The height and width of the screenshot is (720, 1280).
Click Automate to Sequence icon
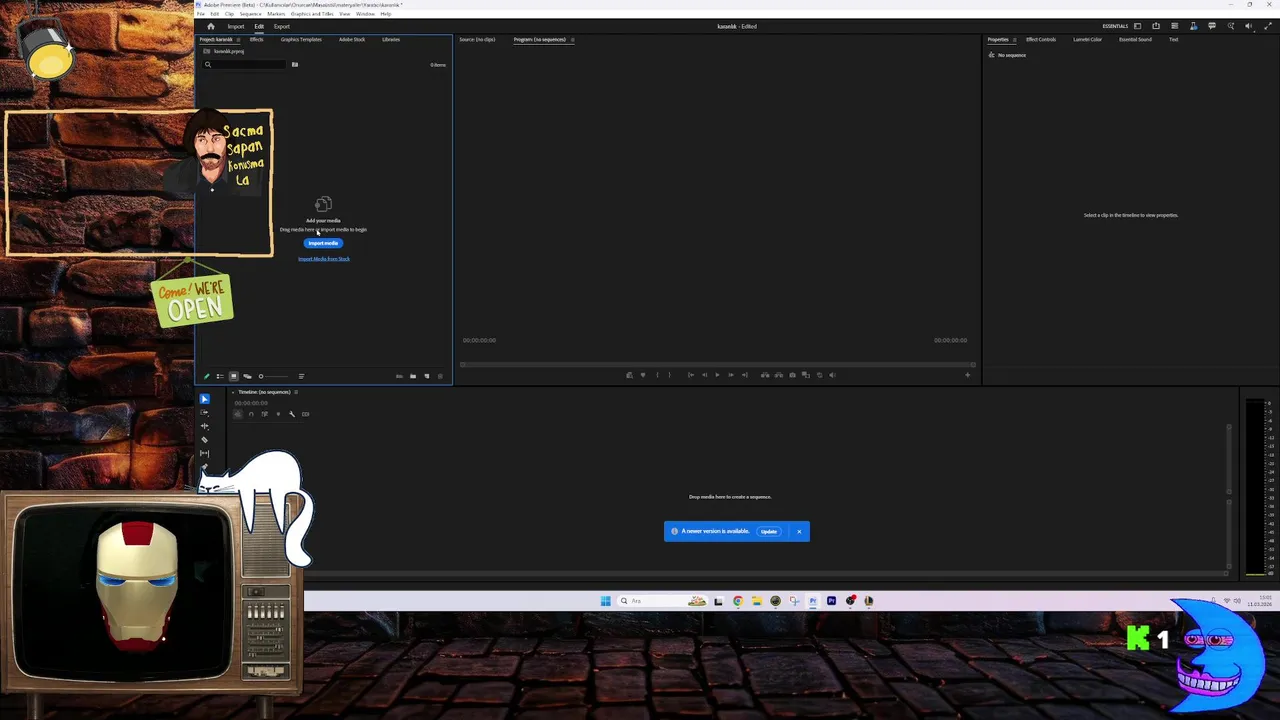tap(399, 376)
